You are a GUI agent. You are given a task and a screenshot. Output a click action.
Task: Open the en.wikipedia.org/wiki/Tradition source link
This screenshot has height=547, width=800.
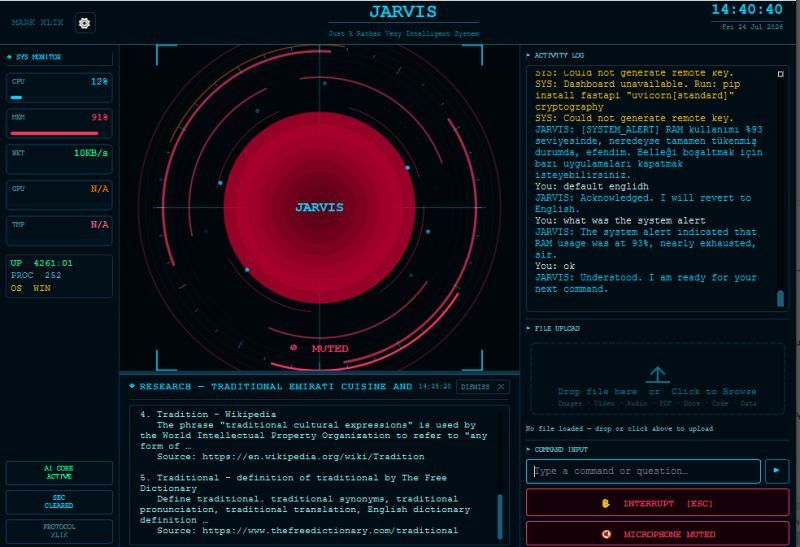[x=313, y=457]
